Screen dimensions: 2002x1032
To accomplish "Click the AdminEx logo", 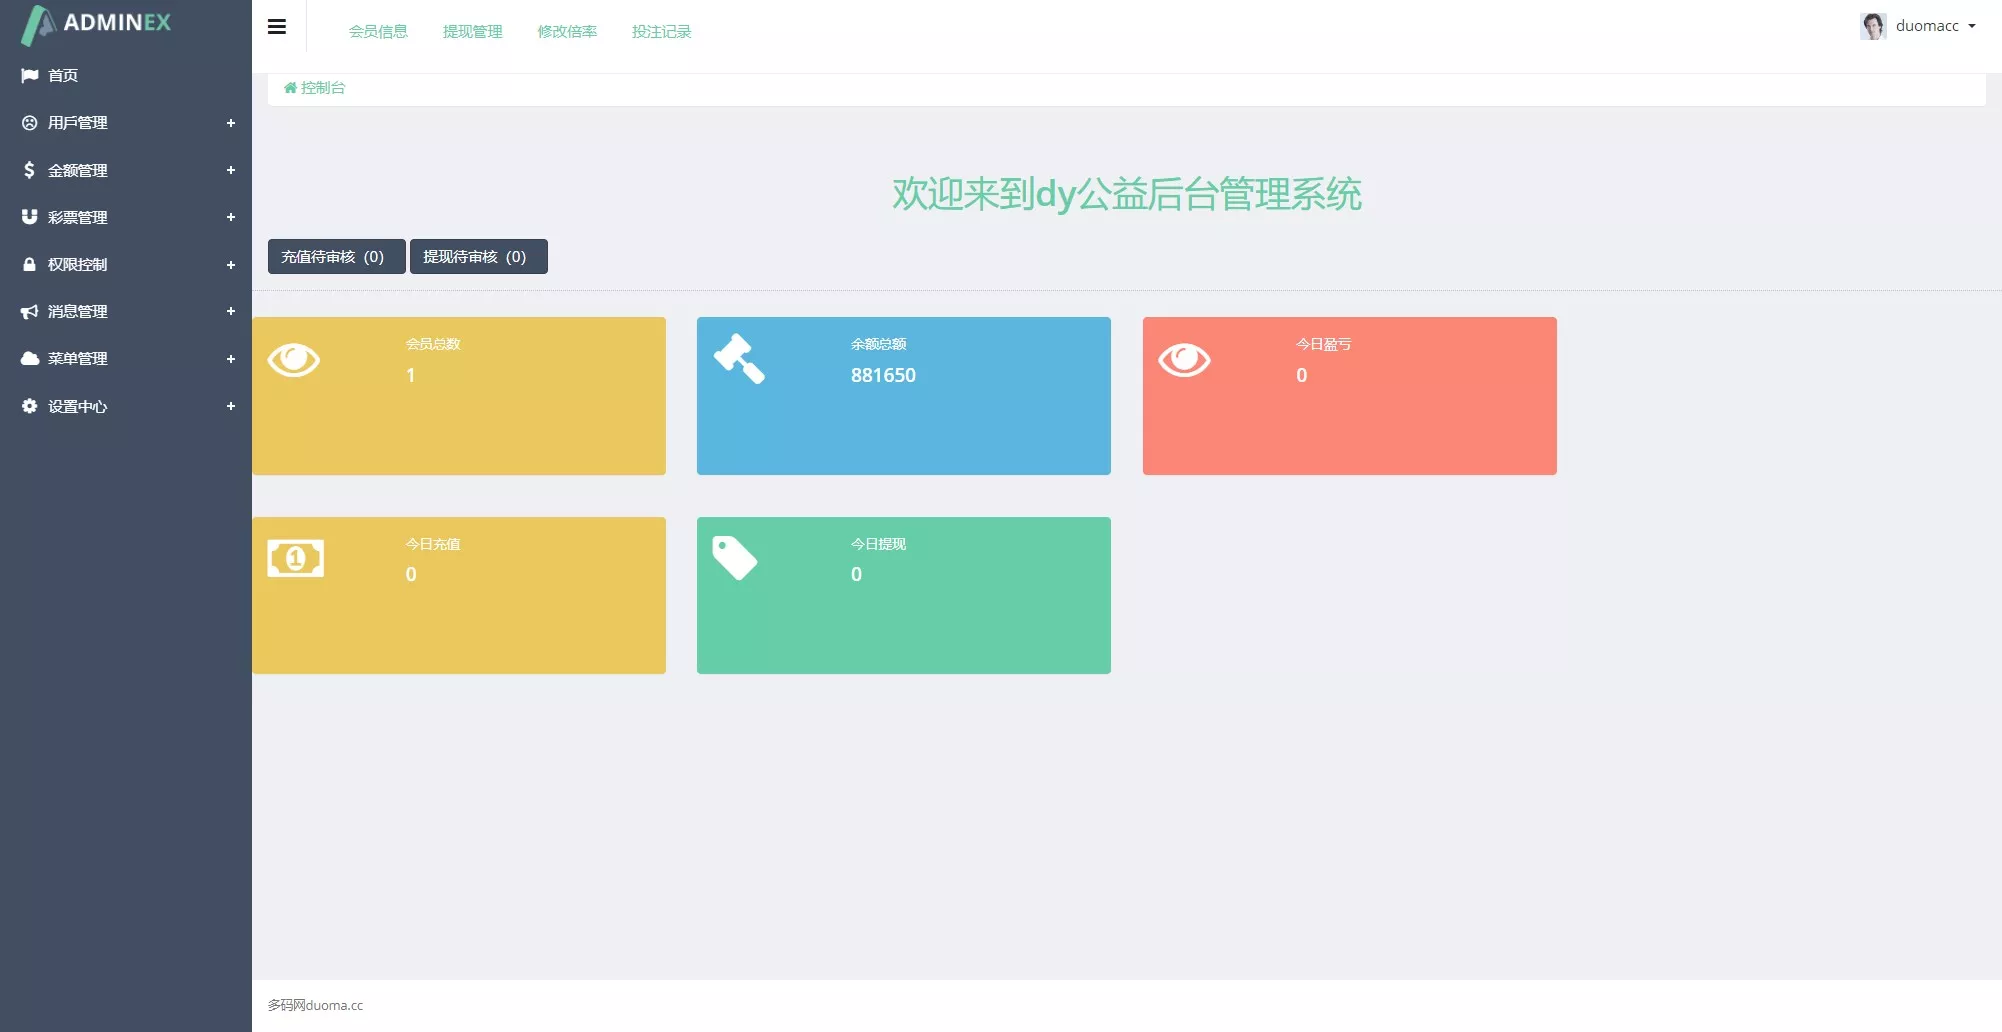I will click(x=97, y=24).
